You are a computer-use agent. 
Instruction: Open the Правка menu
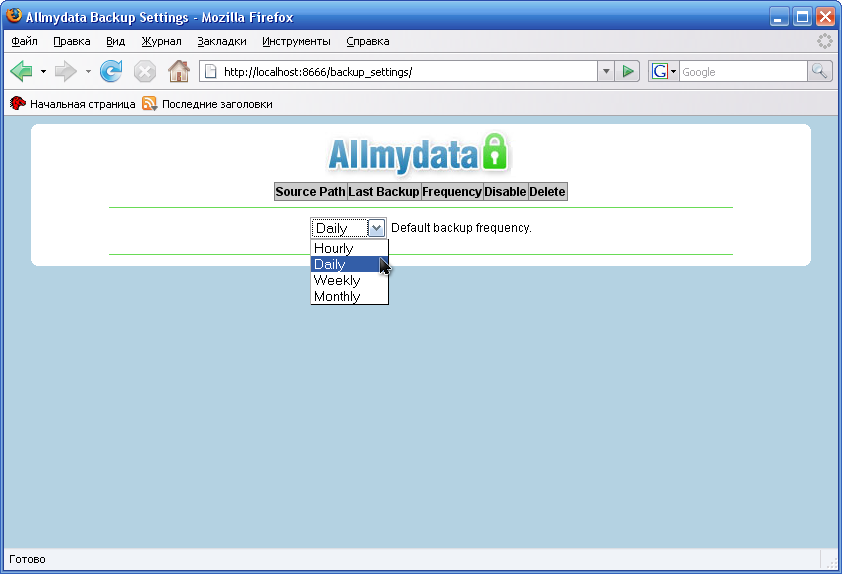click(x=72, y=41)
